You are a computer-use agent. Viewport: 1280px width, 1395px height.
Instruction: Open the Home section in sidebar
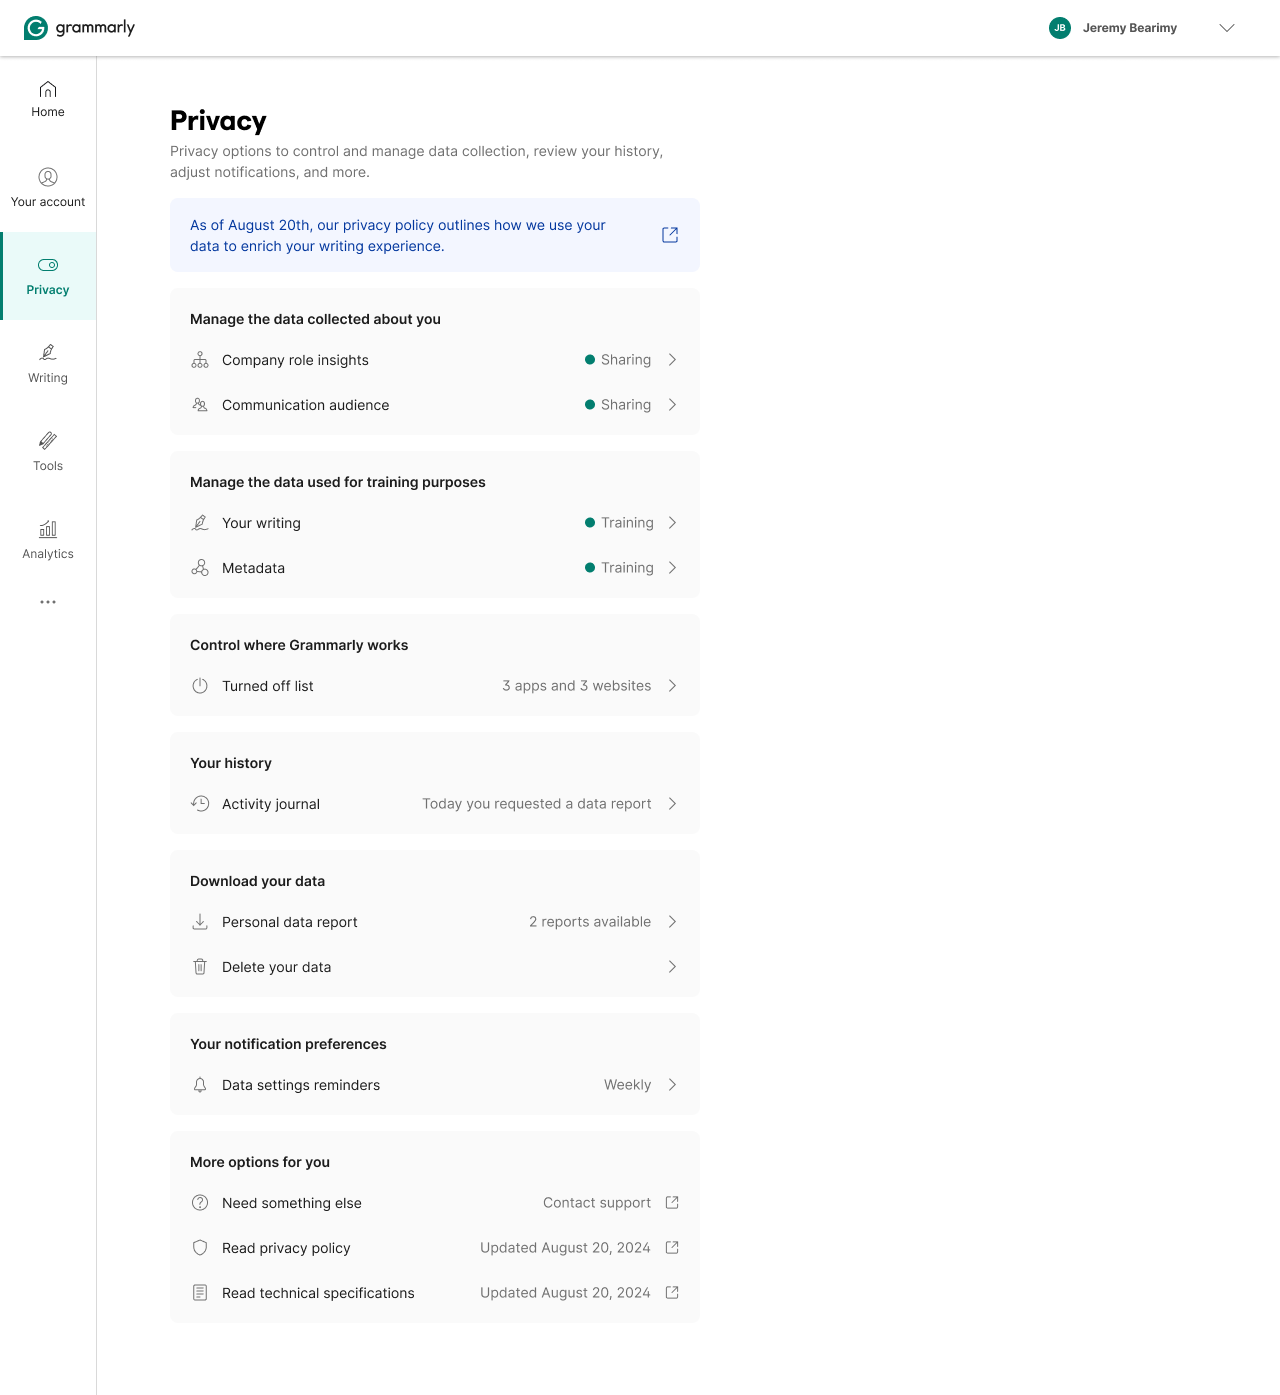point(47,97)
